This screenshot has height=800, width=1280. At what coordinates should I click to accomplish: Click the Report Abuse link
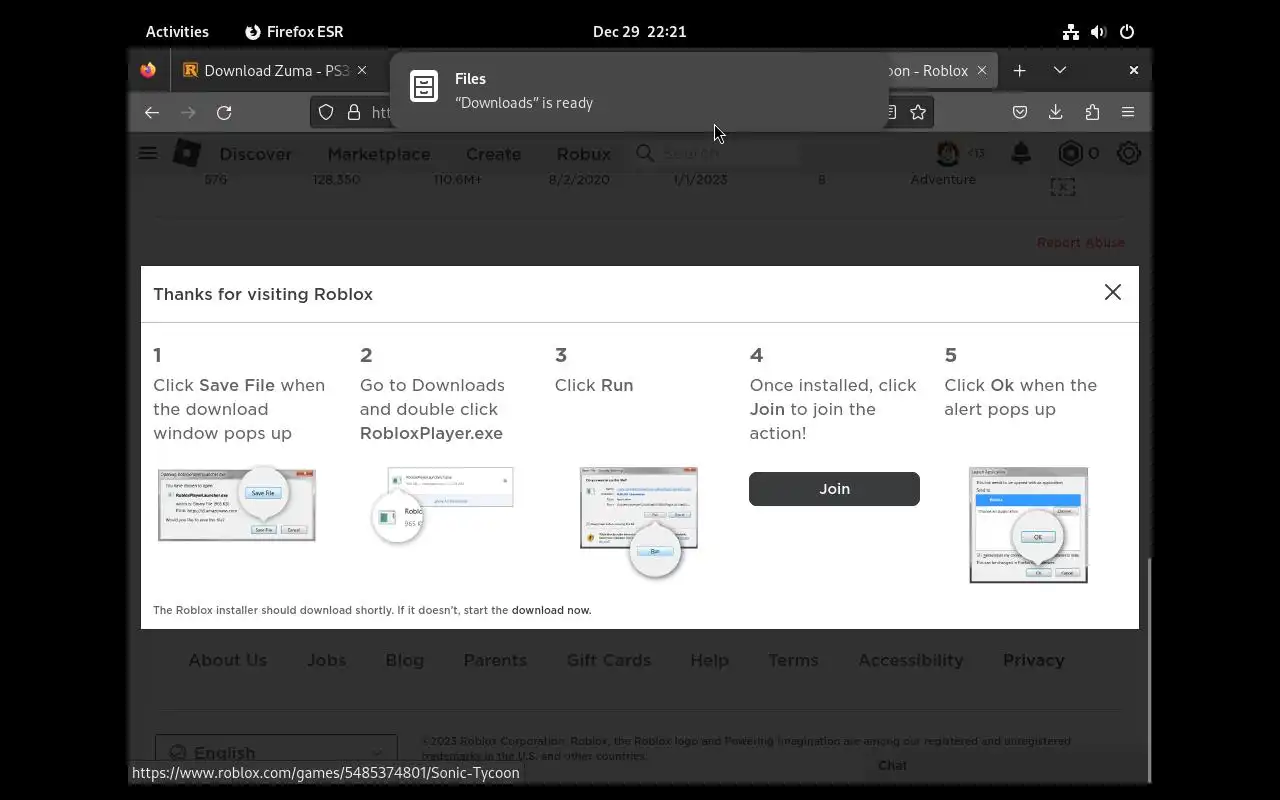(1080, 243)
